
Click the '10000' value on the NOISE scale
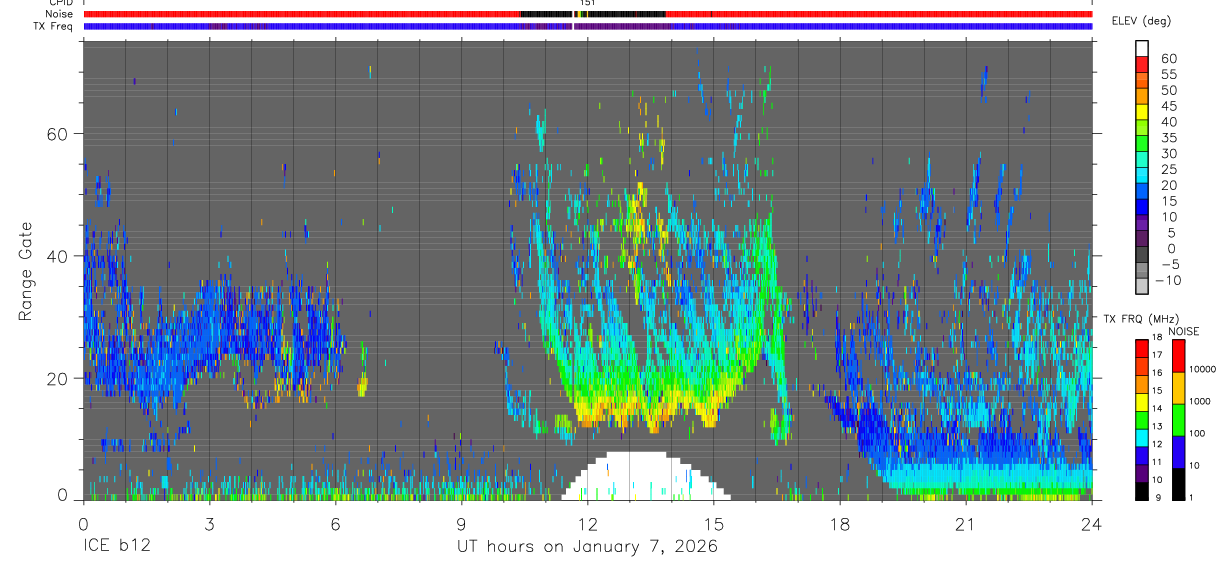pos(1203,369)
